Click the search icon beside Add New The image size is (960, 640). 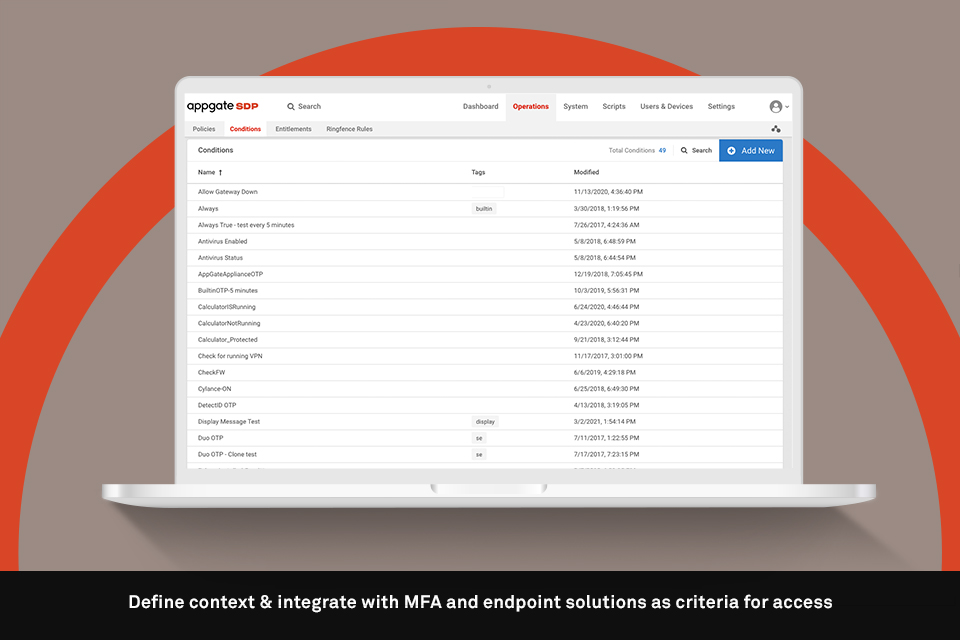(685, 150)
